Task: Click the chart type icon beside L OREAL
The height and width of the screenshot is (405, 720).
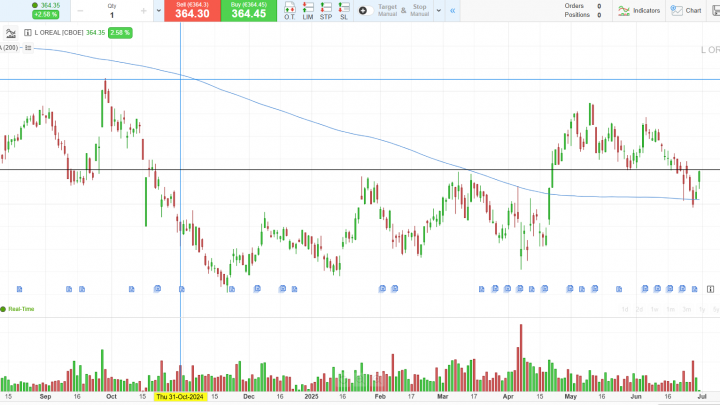Action: coord(12,33)
